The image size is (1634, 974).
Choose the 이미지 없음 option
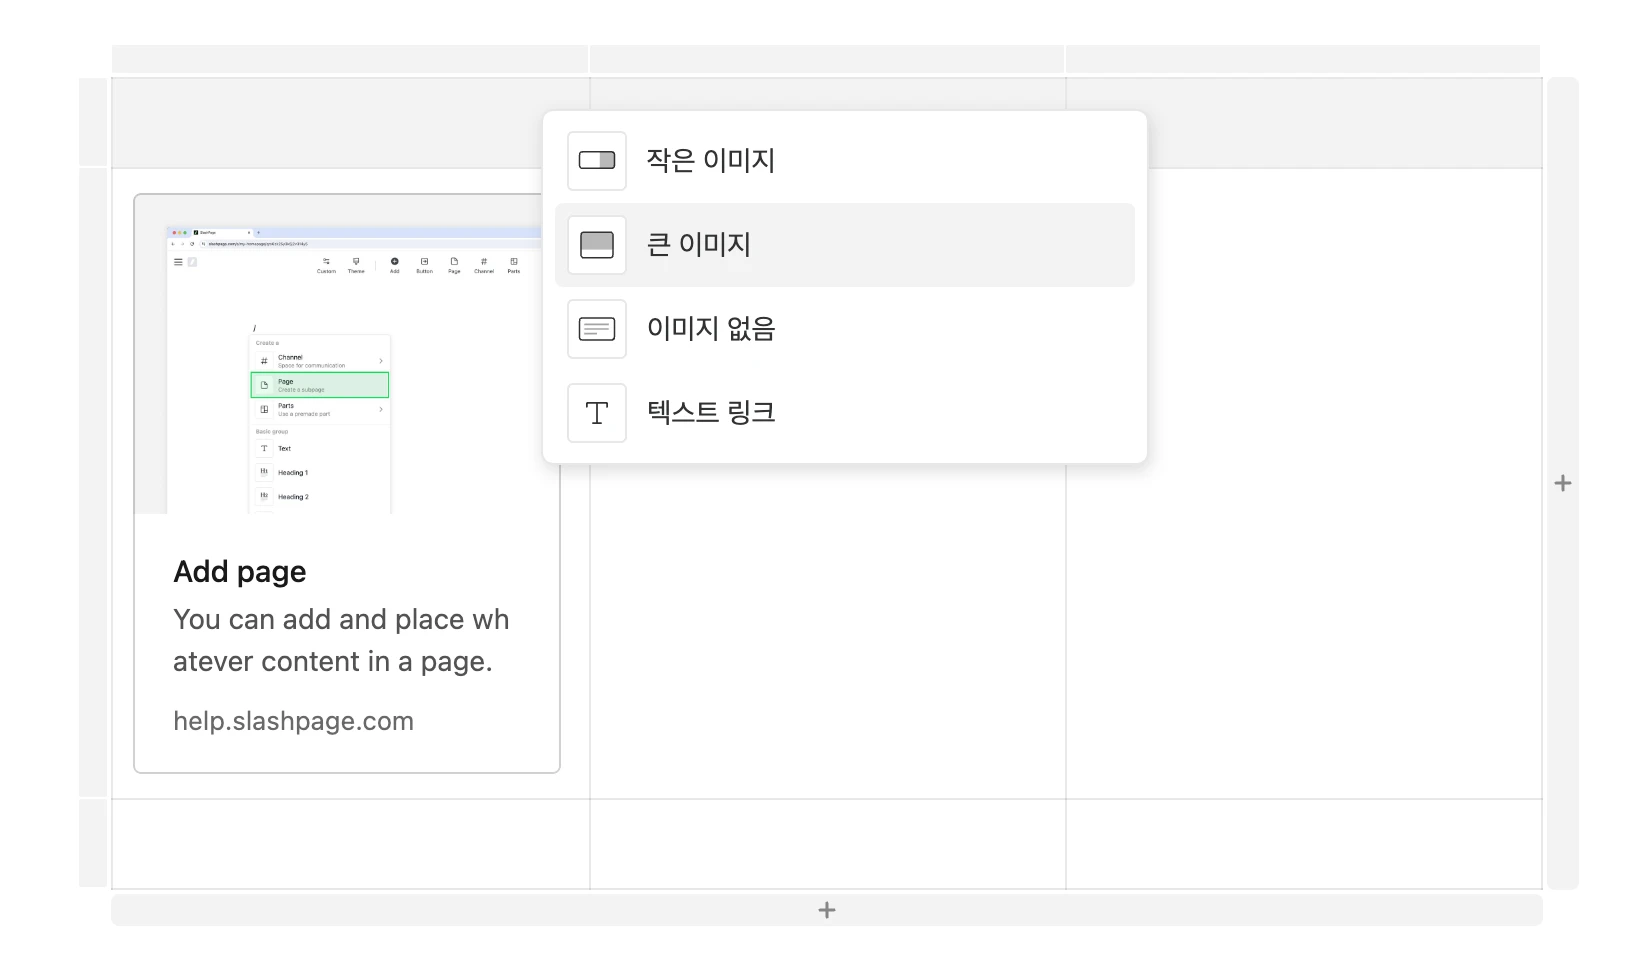pyautogui.click(x=710, y=329)
